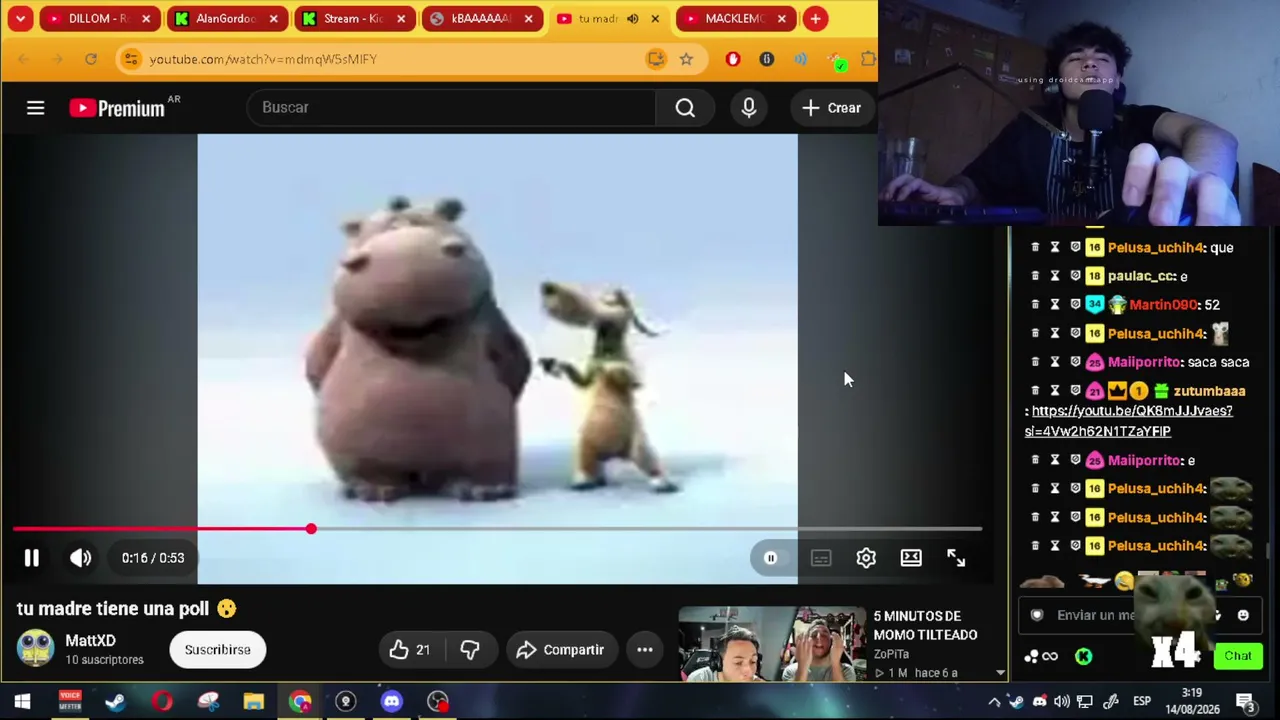Like the video with thumbs up
1280x720 pixels.
point(410,650)
